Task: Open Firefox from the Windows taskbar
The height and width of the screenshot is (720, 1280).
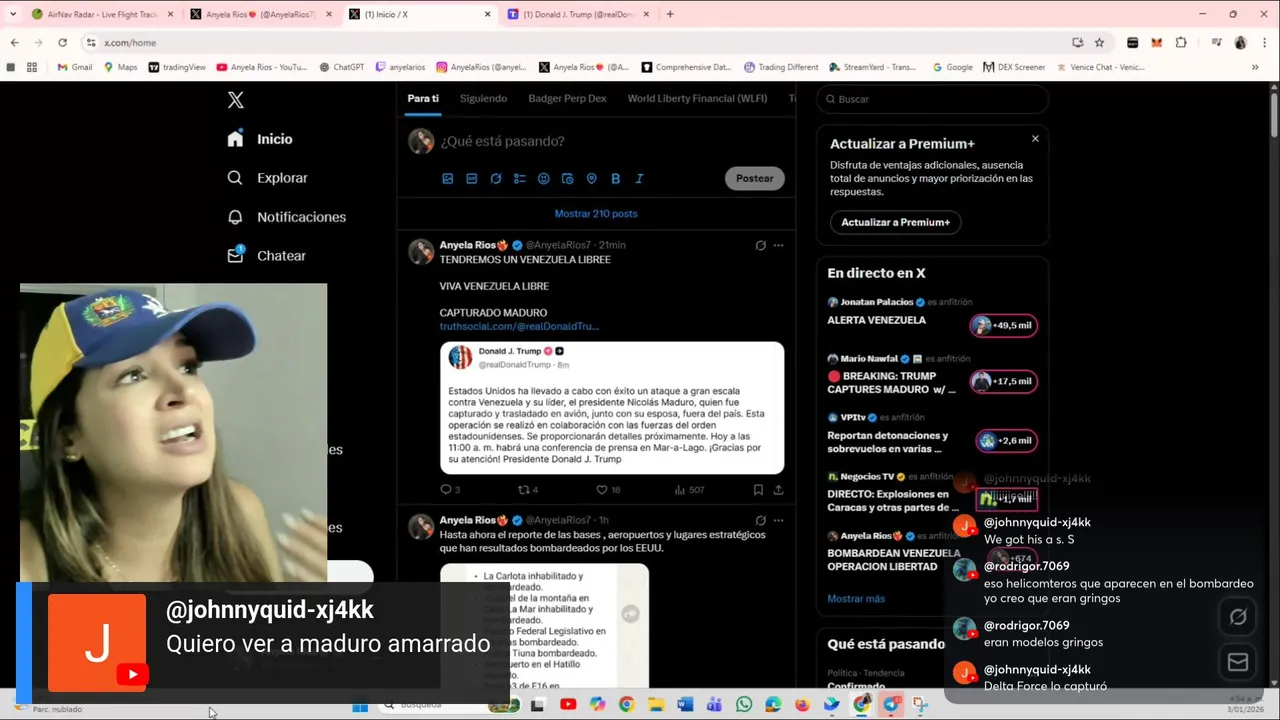Action: click(802, 705)
